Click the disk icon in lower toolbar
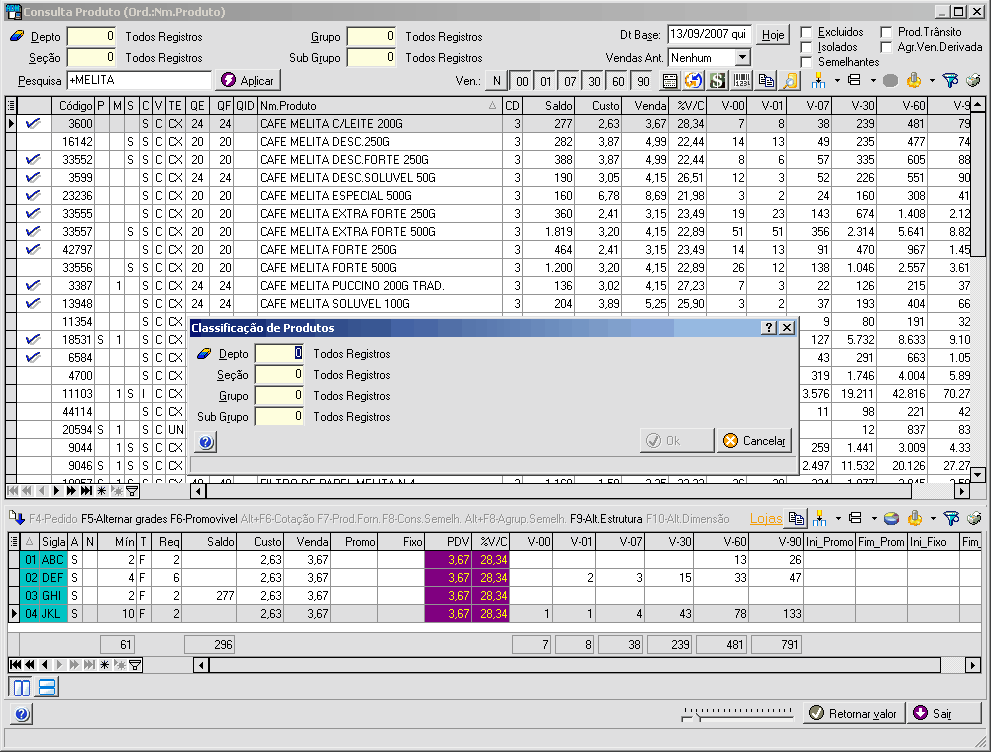This screenshot has width=991, height=752. pyautogui.click(x=891, y=519)
